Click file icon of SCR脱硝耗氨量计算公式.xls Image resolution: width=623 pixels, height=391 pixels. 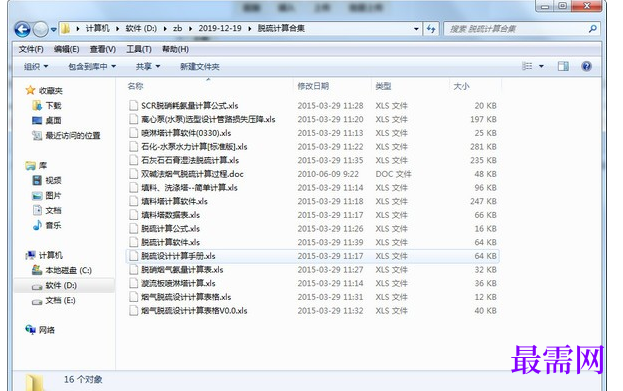coord(134,105)
